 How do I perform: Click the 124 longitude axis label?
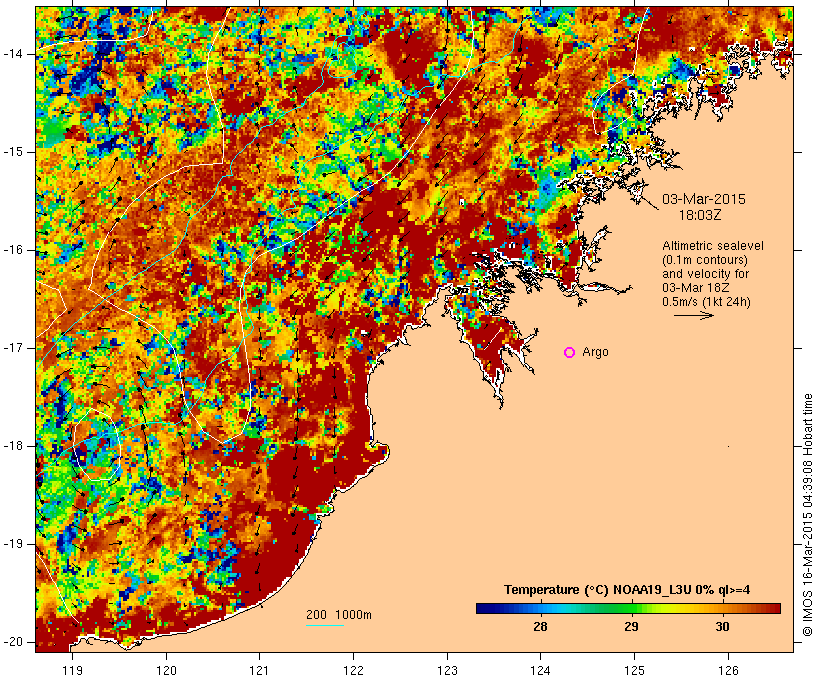[x=540, y=671]
